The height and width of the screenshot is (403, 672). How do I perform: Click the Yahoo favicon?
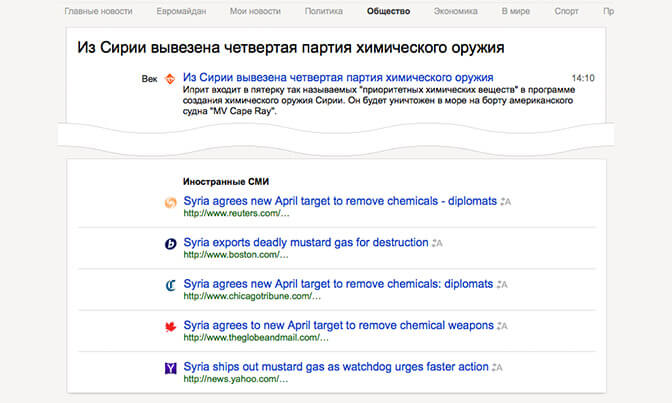coord(171,368)
